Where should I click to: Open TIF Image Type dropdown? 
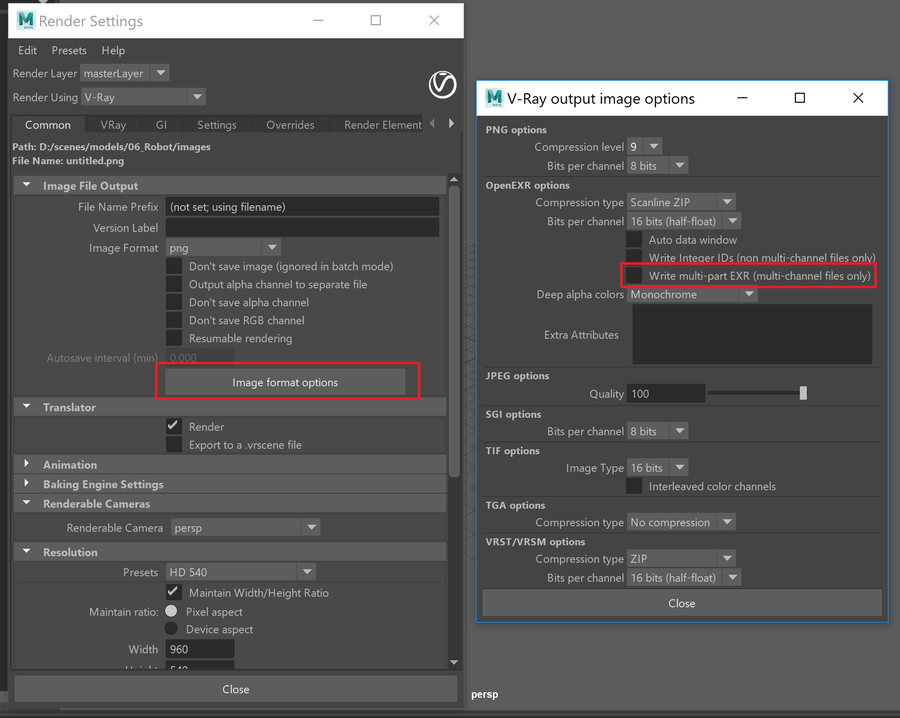coord(658,468)
